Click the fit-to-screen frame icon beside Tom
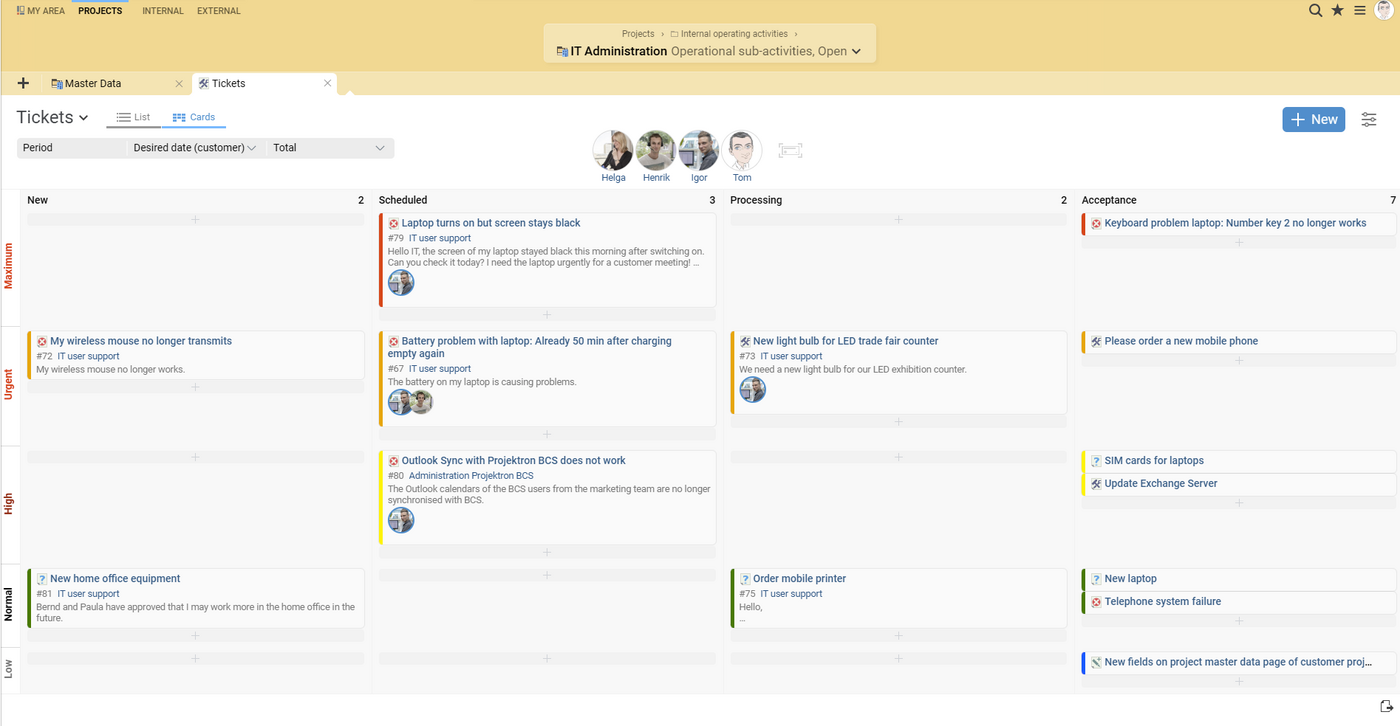Screen dimensions: 1400x726 790,150
